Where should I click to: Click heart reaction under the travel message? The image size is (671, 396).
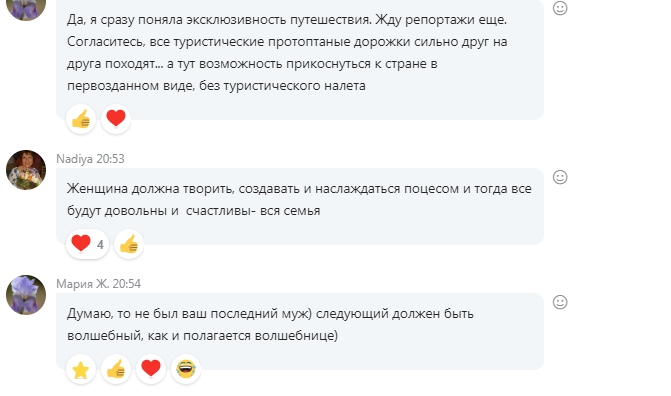(x=116, y=119)
